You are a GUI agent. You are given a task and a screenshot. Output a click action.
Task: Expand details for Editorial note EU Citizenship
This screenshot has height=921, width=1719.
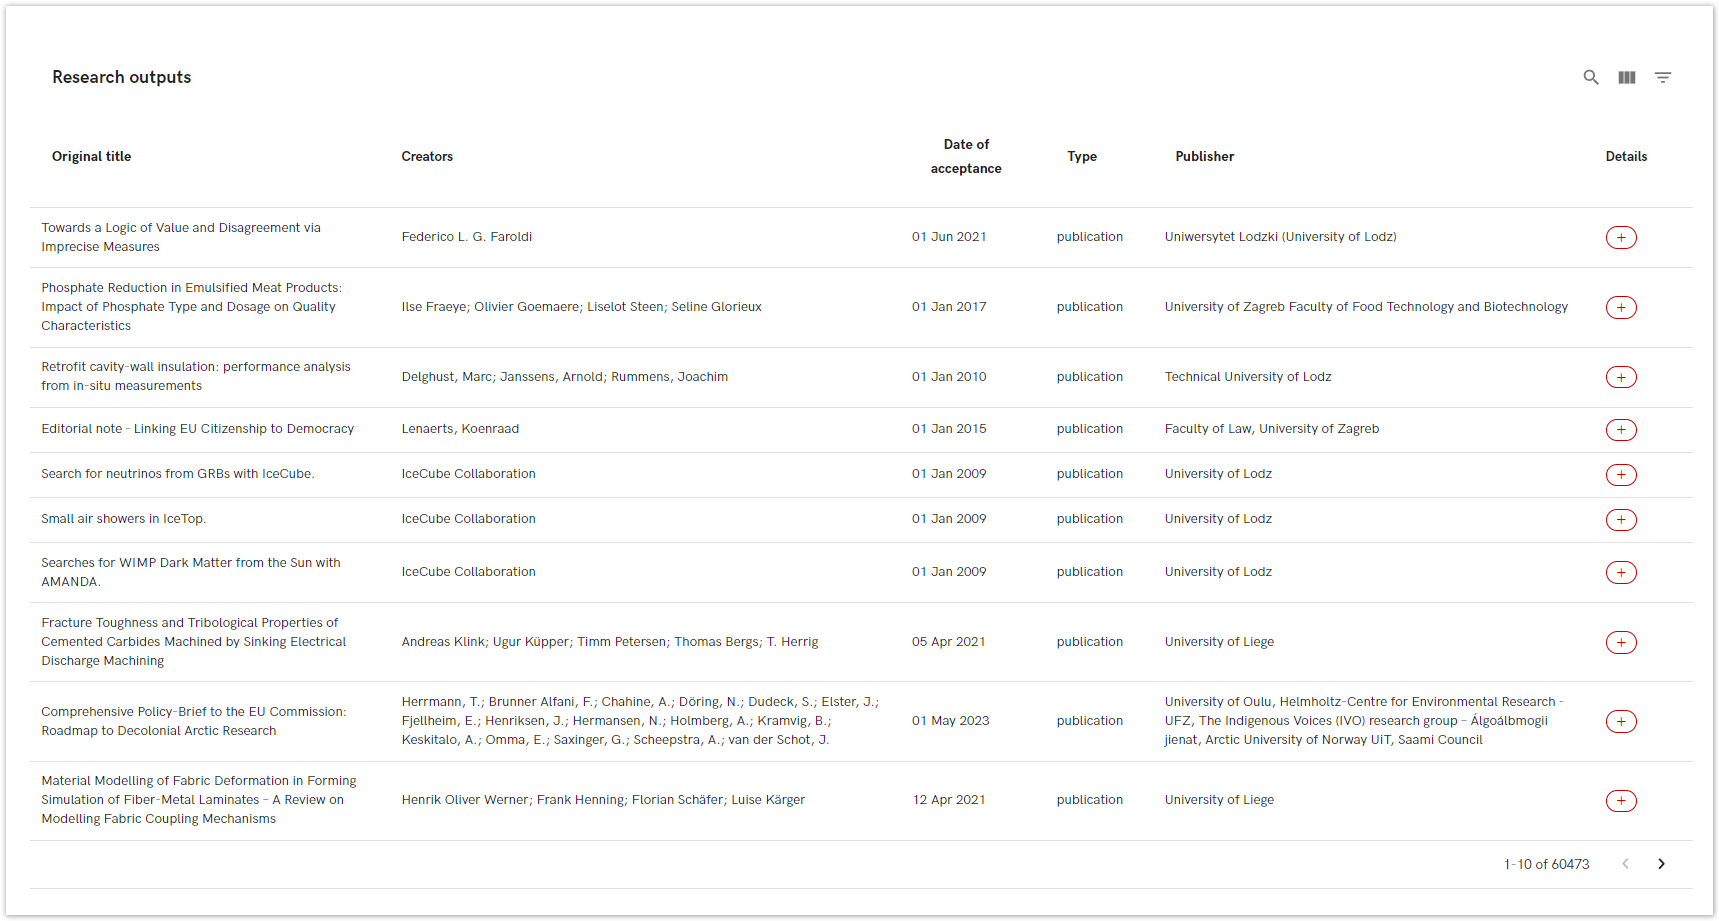click(x=1620, y=430)
